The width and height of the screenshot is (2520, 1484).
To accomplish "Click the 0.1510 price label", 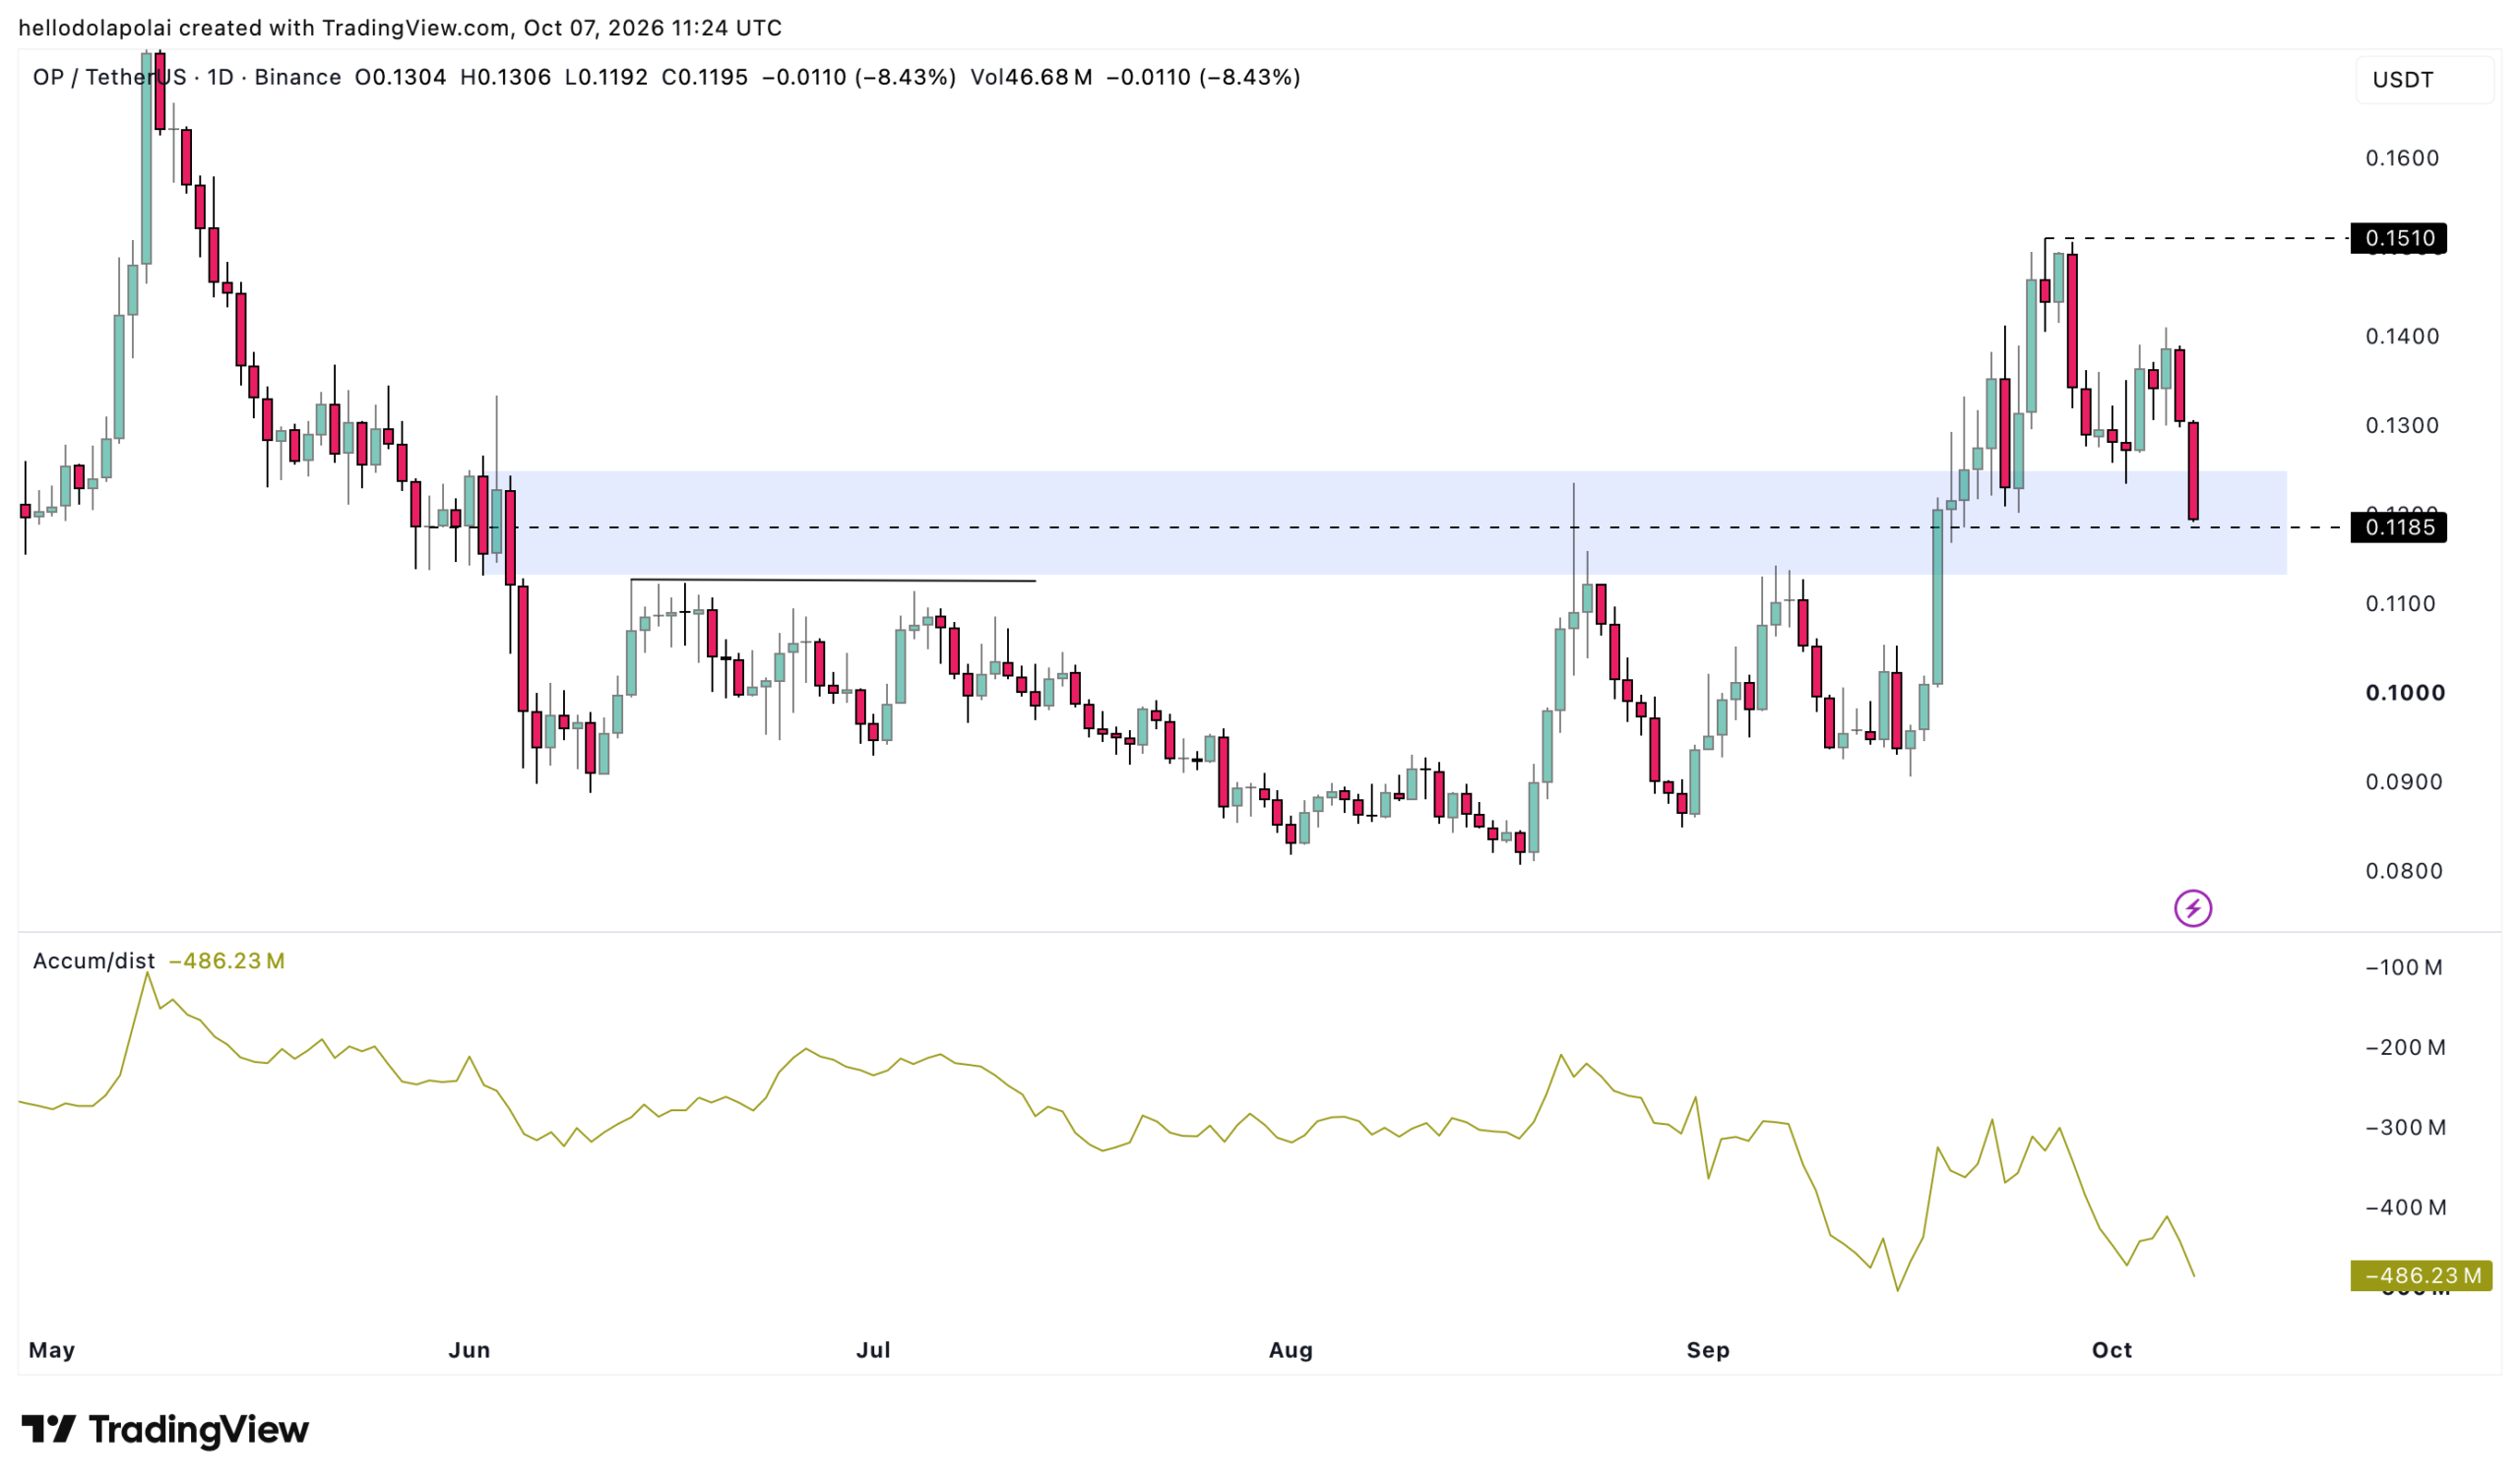I will [x=2399, y=238].
